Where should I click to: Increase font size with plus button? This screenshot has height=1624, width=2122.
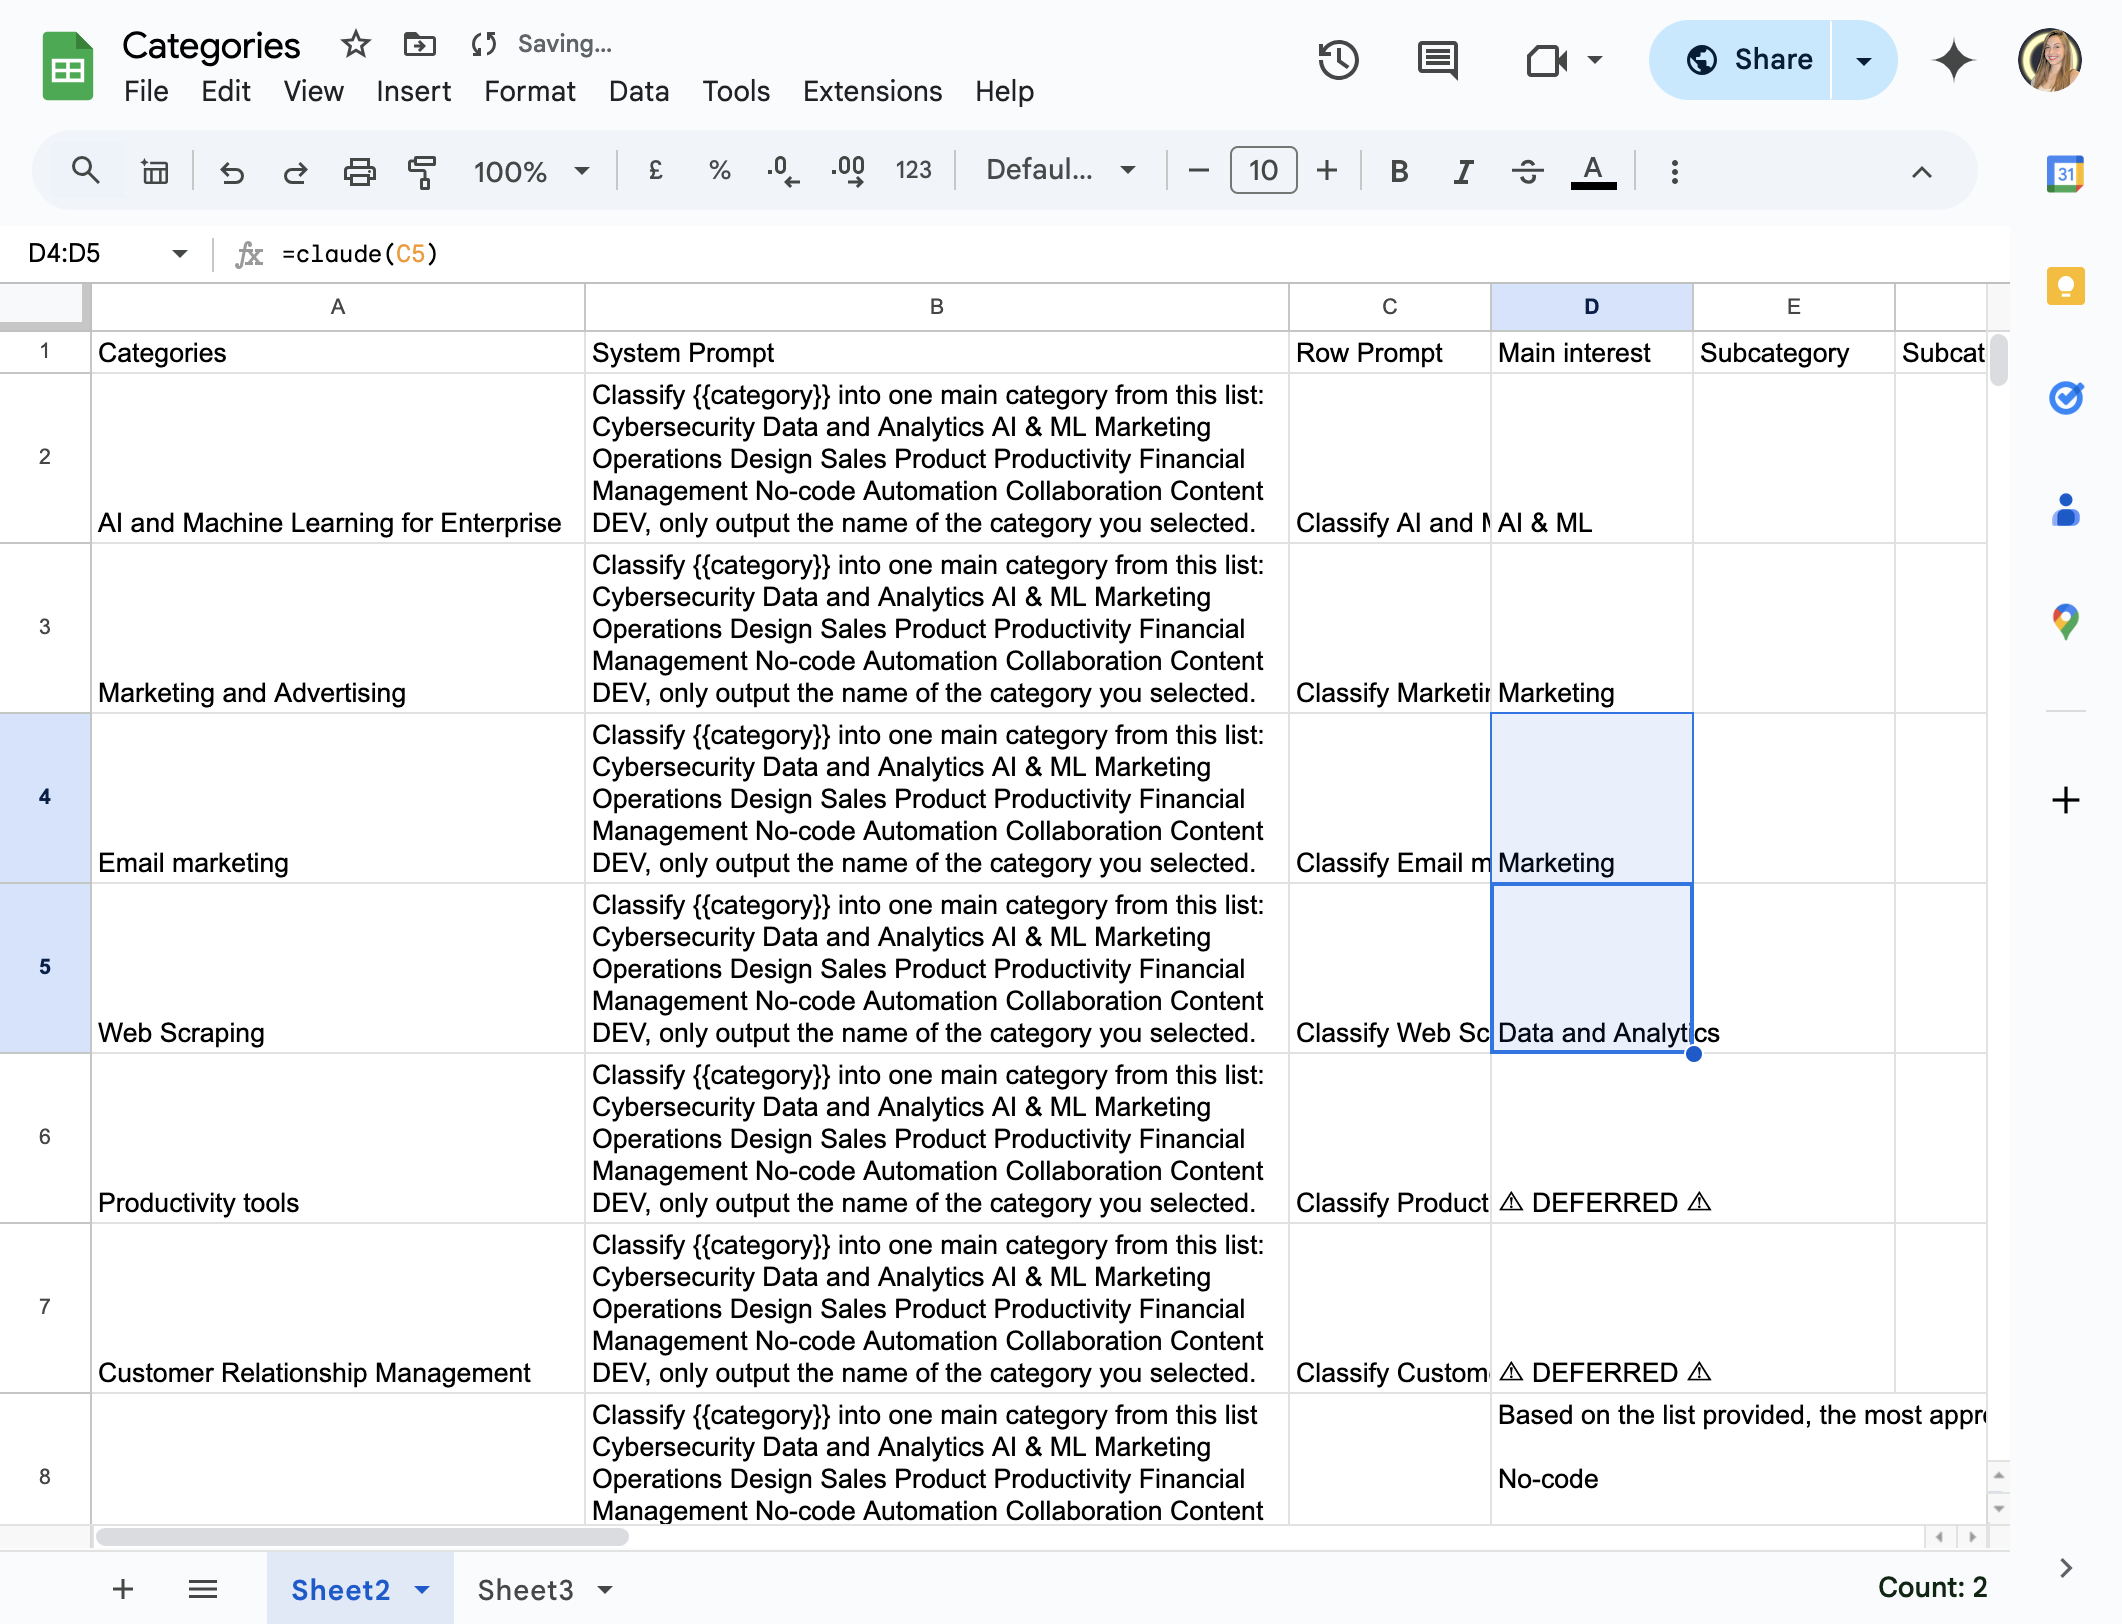[x=1327, y=171]
